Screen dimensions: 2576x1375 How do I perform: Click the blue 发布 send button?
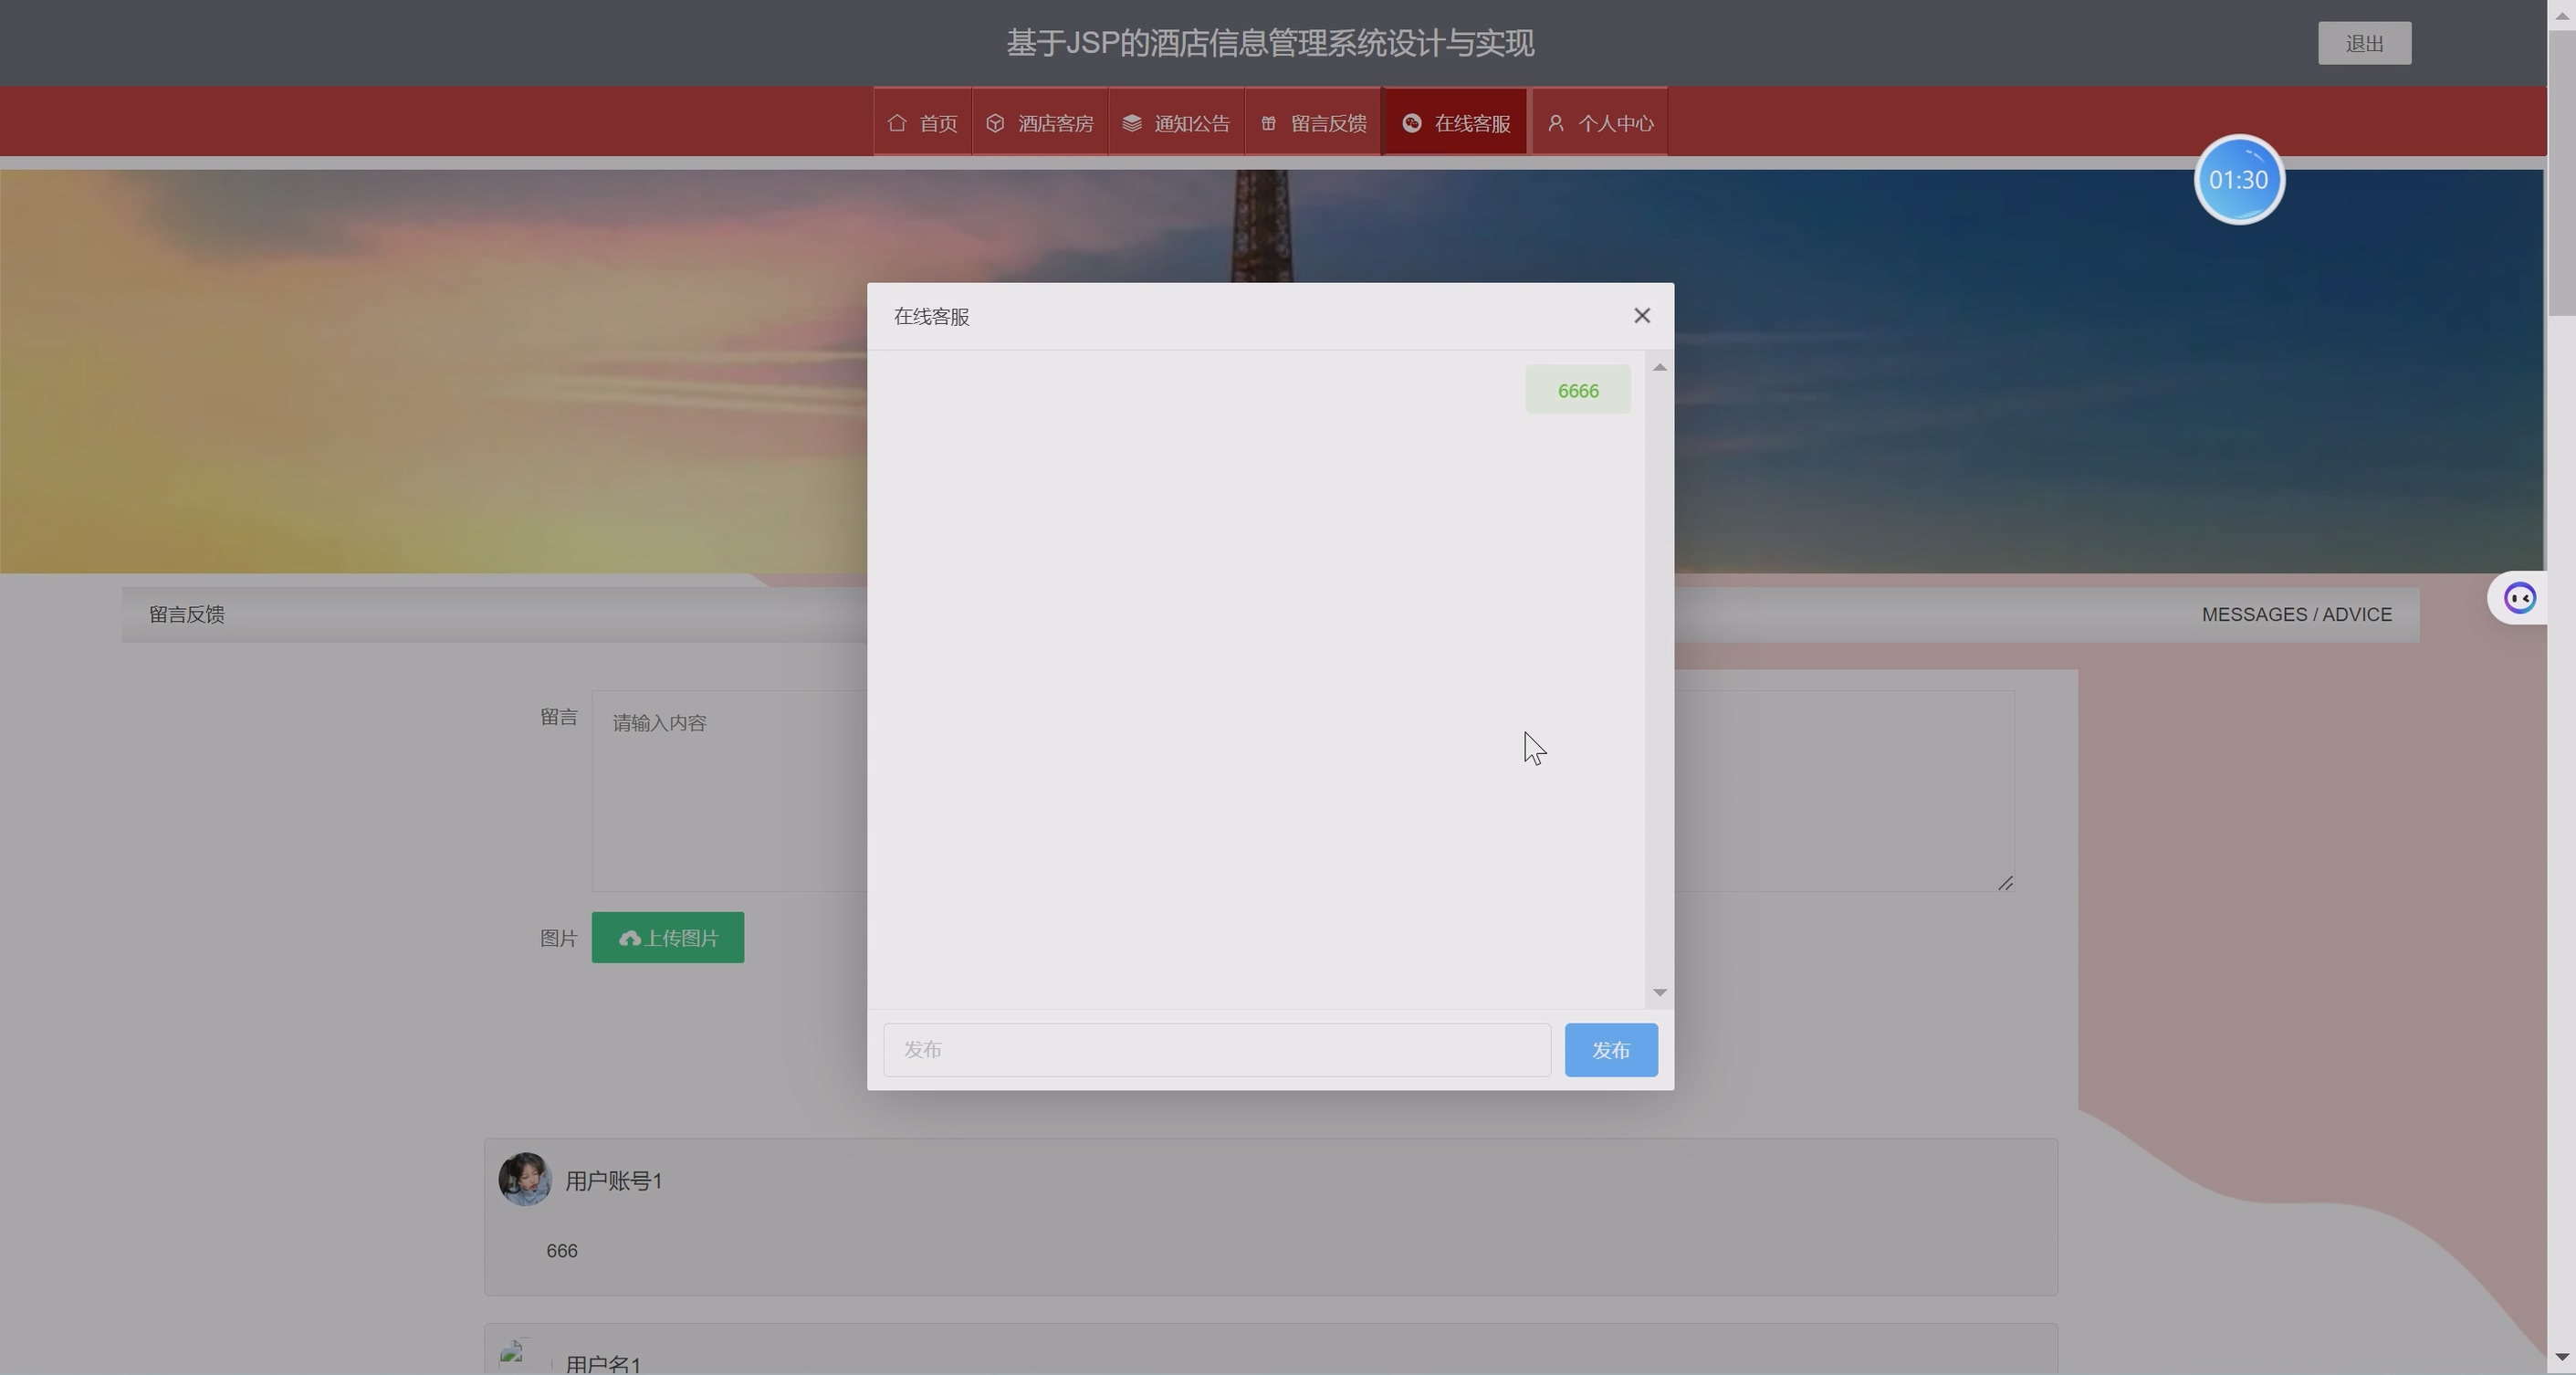1611,1050
